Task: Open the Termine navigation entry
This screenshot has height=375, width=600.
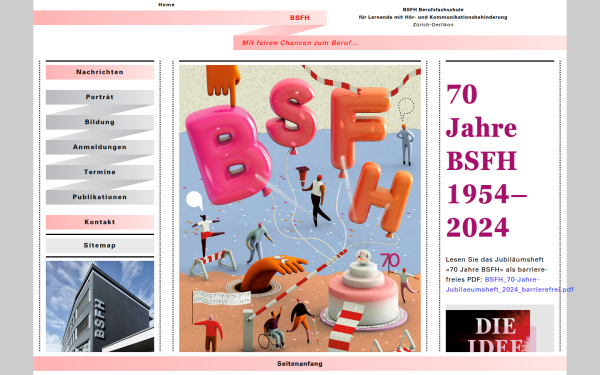Action: pos(100,172)
